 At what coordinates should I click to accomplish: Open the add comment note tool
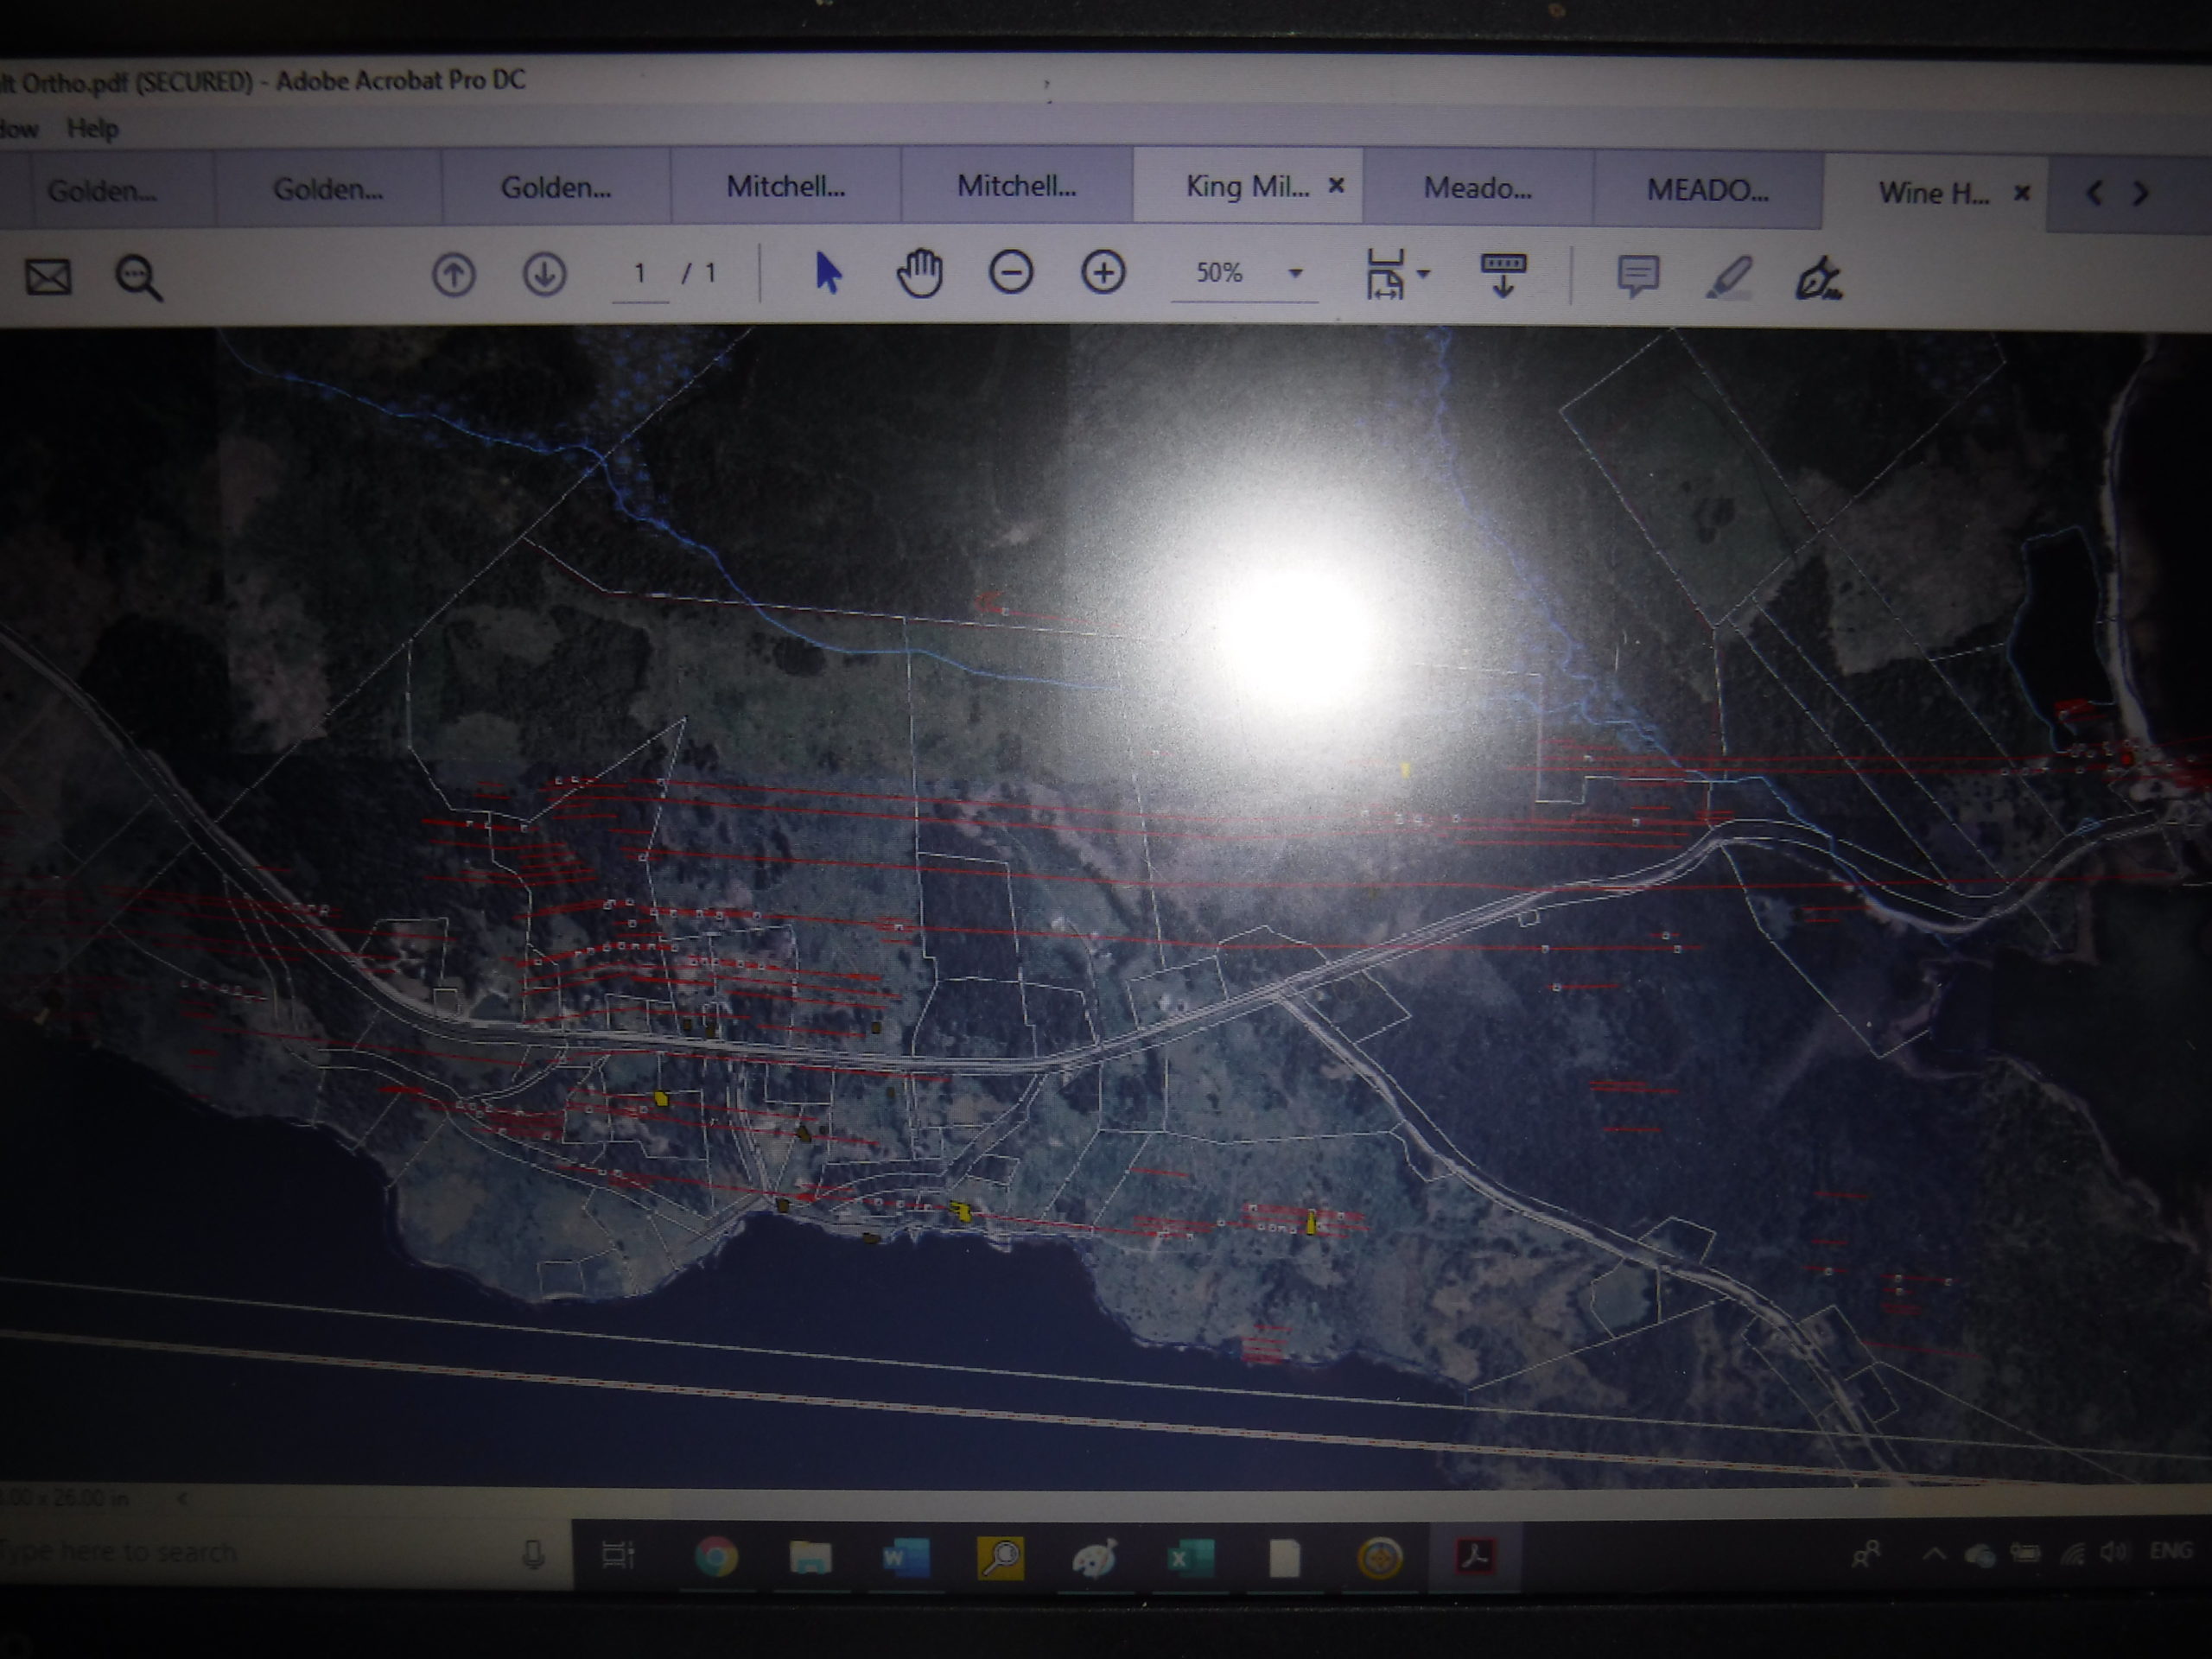click(1638, 276)
